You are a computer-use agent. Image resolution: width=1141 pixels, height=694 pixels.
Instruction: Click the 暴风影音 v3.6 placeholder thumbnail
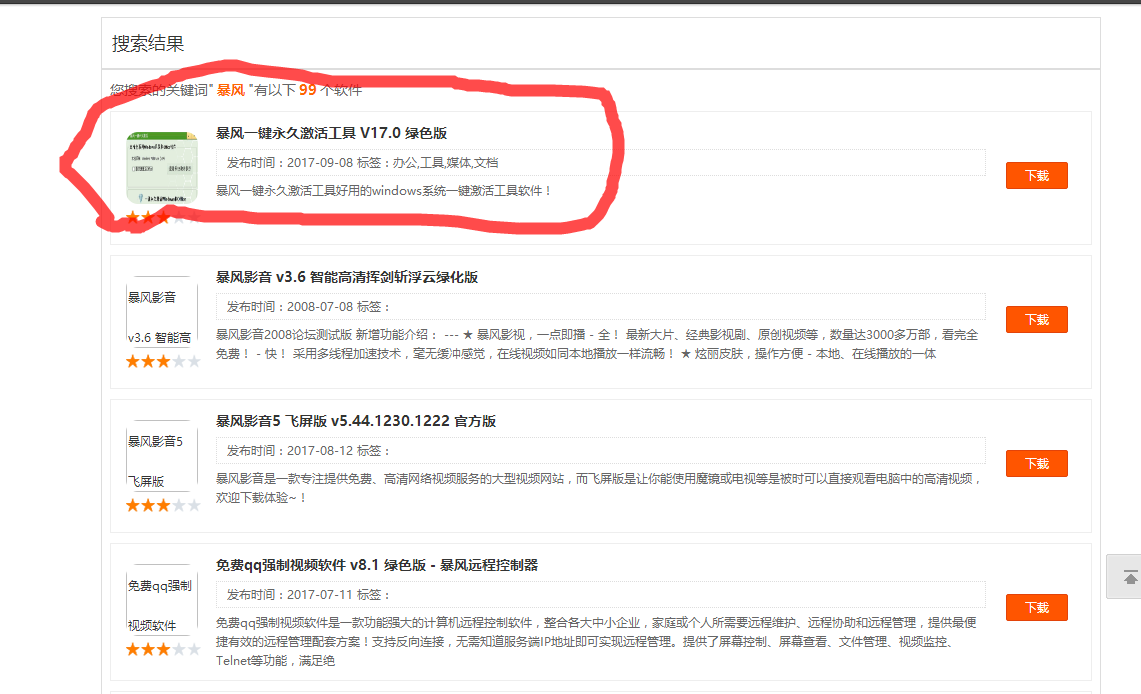(162, 312)
